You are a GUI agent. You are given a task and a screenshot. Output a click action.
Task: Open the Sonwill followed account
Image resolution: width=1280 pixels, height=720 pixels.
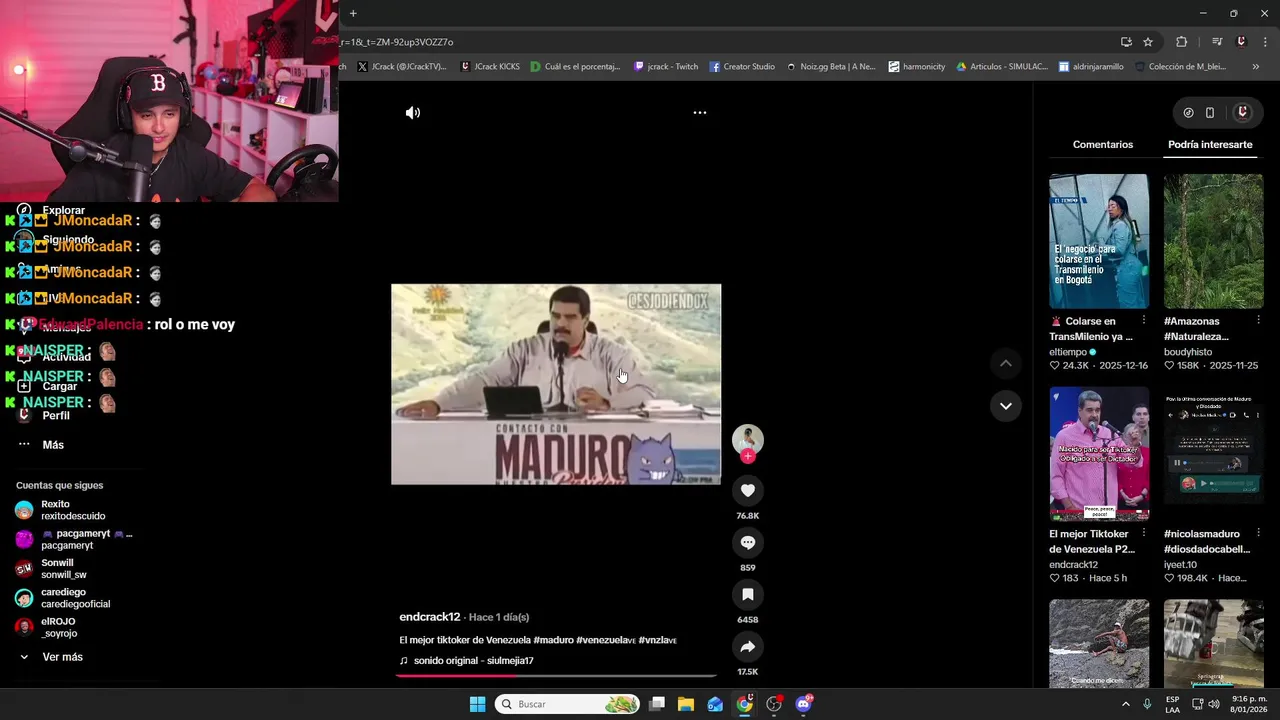(x=51, y=568)
